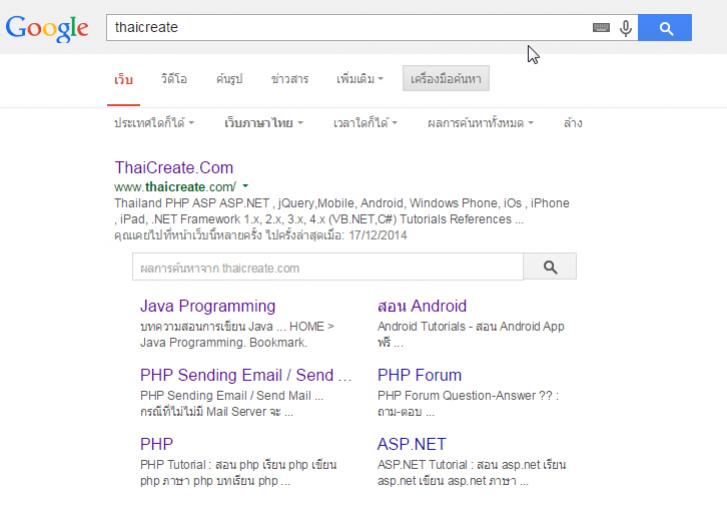The width and height of the screenshot is (727, 510).
Task: Toggle the เครื่องมือค้นหา search tools button
Action: tap(446, 78)
